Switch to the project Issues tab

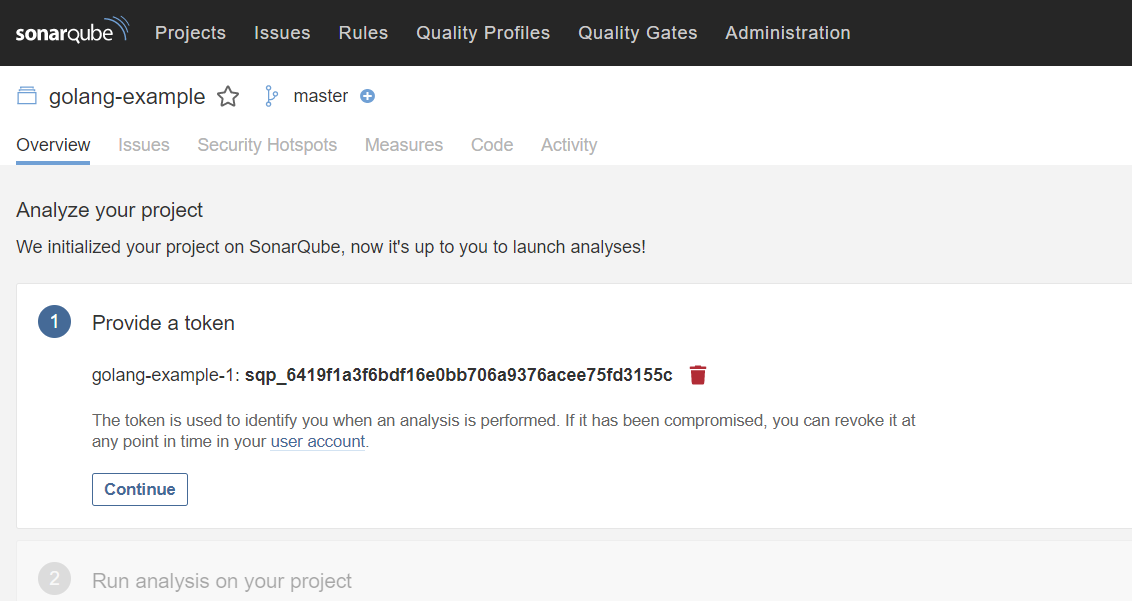click(x=144, y=145)
